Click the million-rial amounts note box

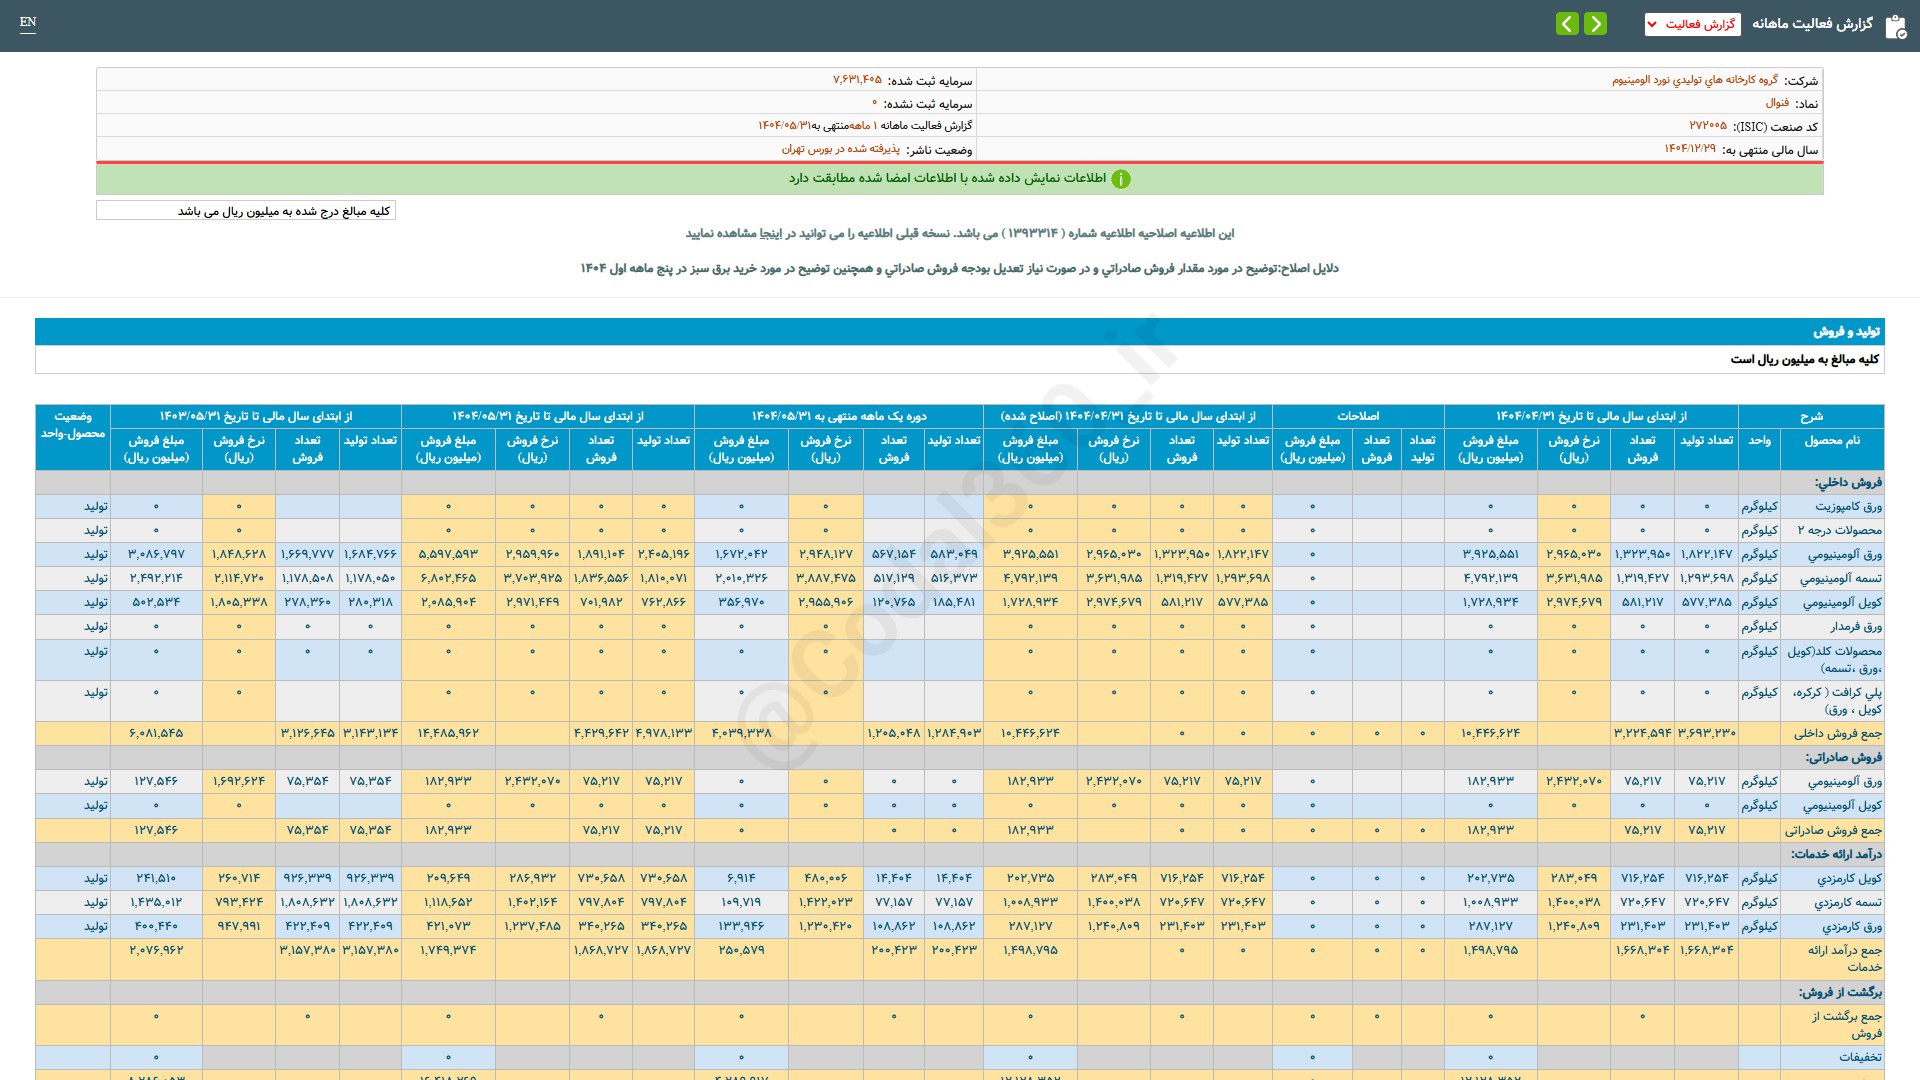pyautogui.click(x=246, y=211)
